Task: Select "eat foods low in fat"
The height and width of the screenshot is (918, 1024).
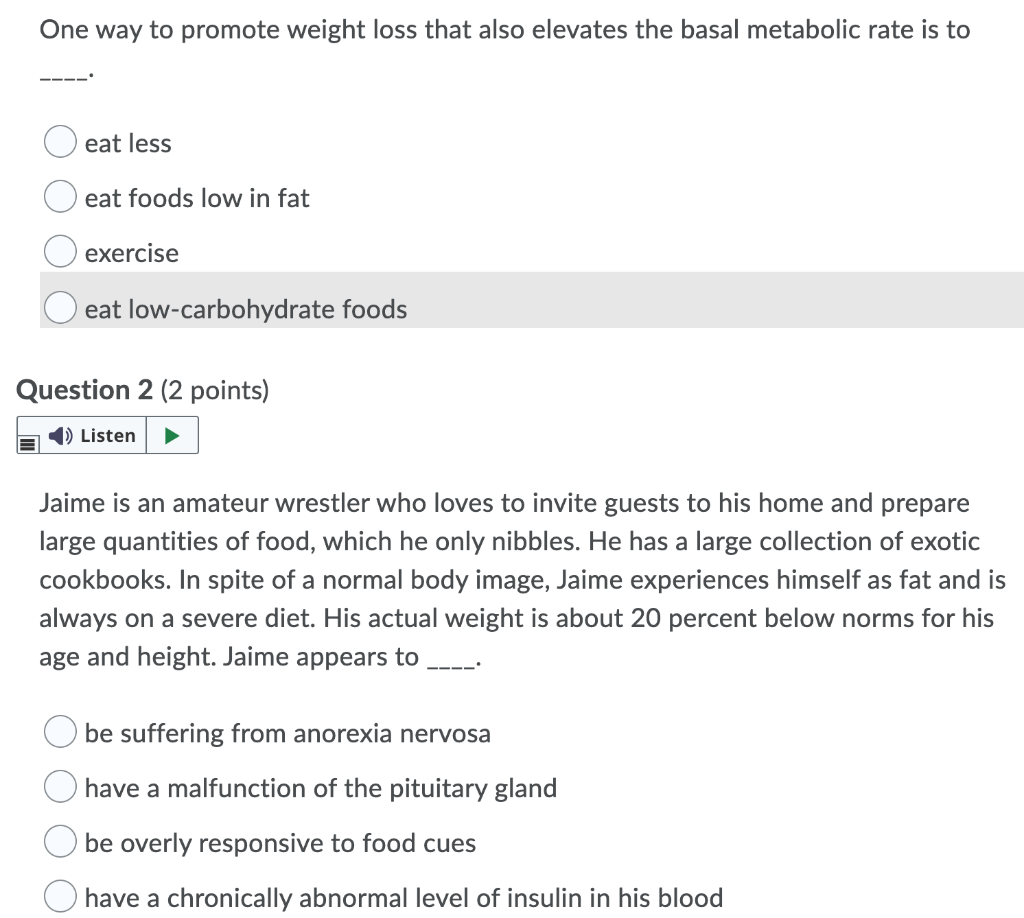Action: coord(60,196)
